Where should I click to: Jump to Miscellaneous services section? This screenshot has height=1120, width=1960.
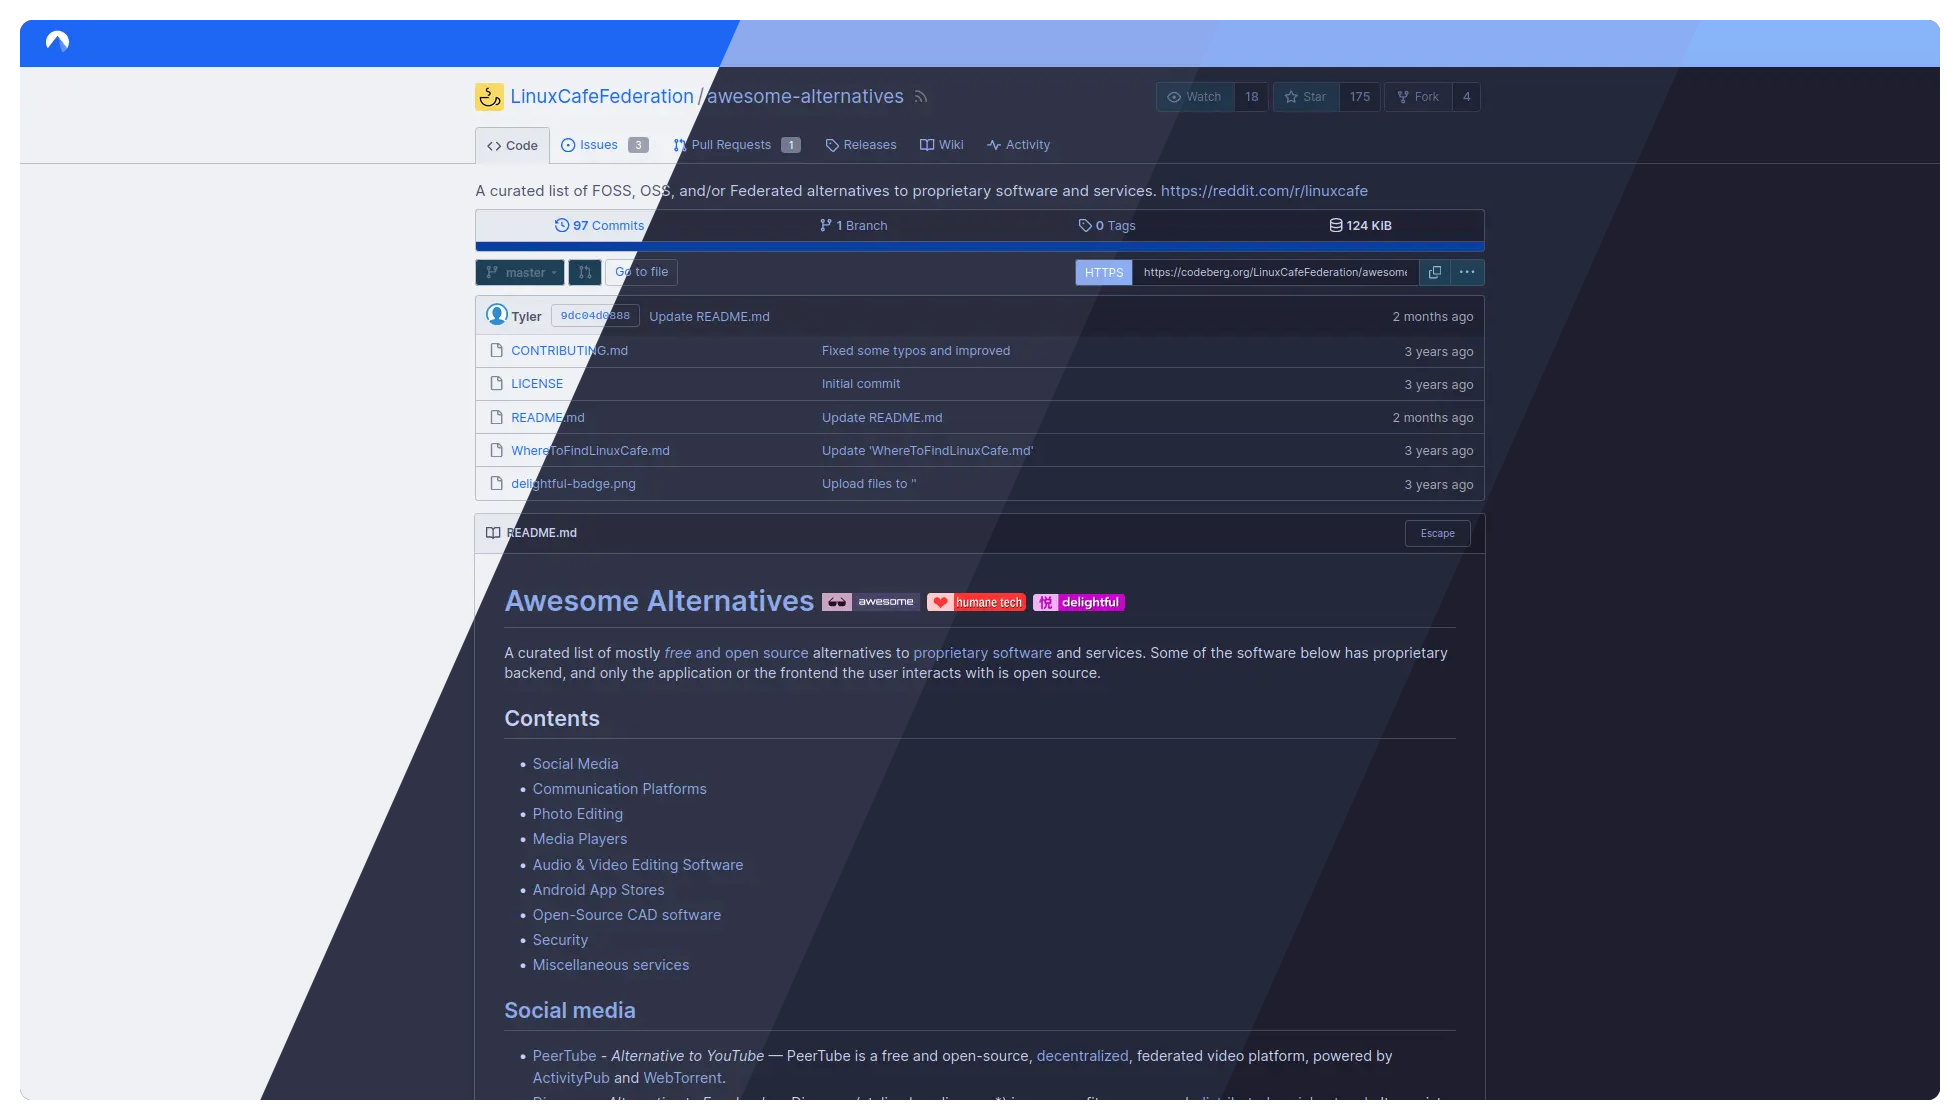pyautogui.click(x=611, y=965)
